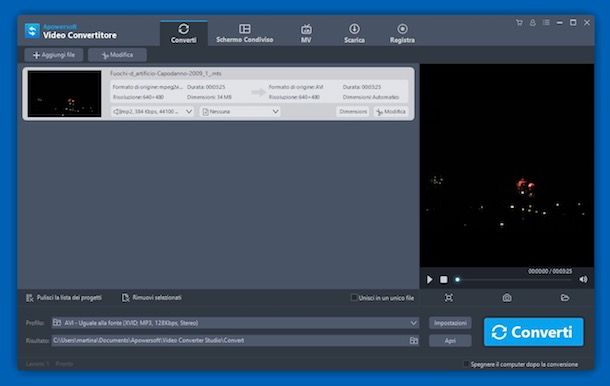This screenshot has height=386, width=610.
Task: Browse output folder icon
Action: coord(414,340)
